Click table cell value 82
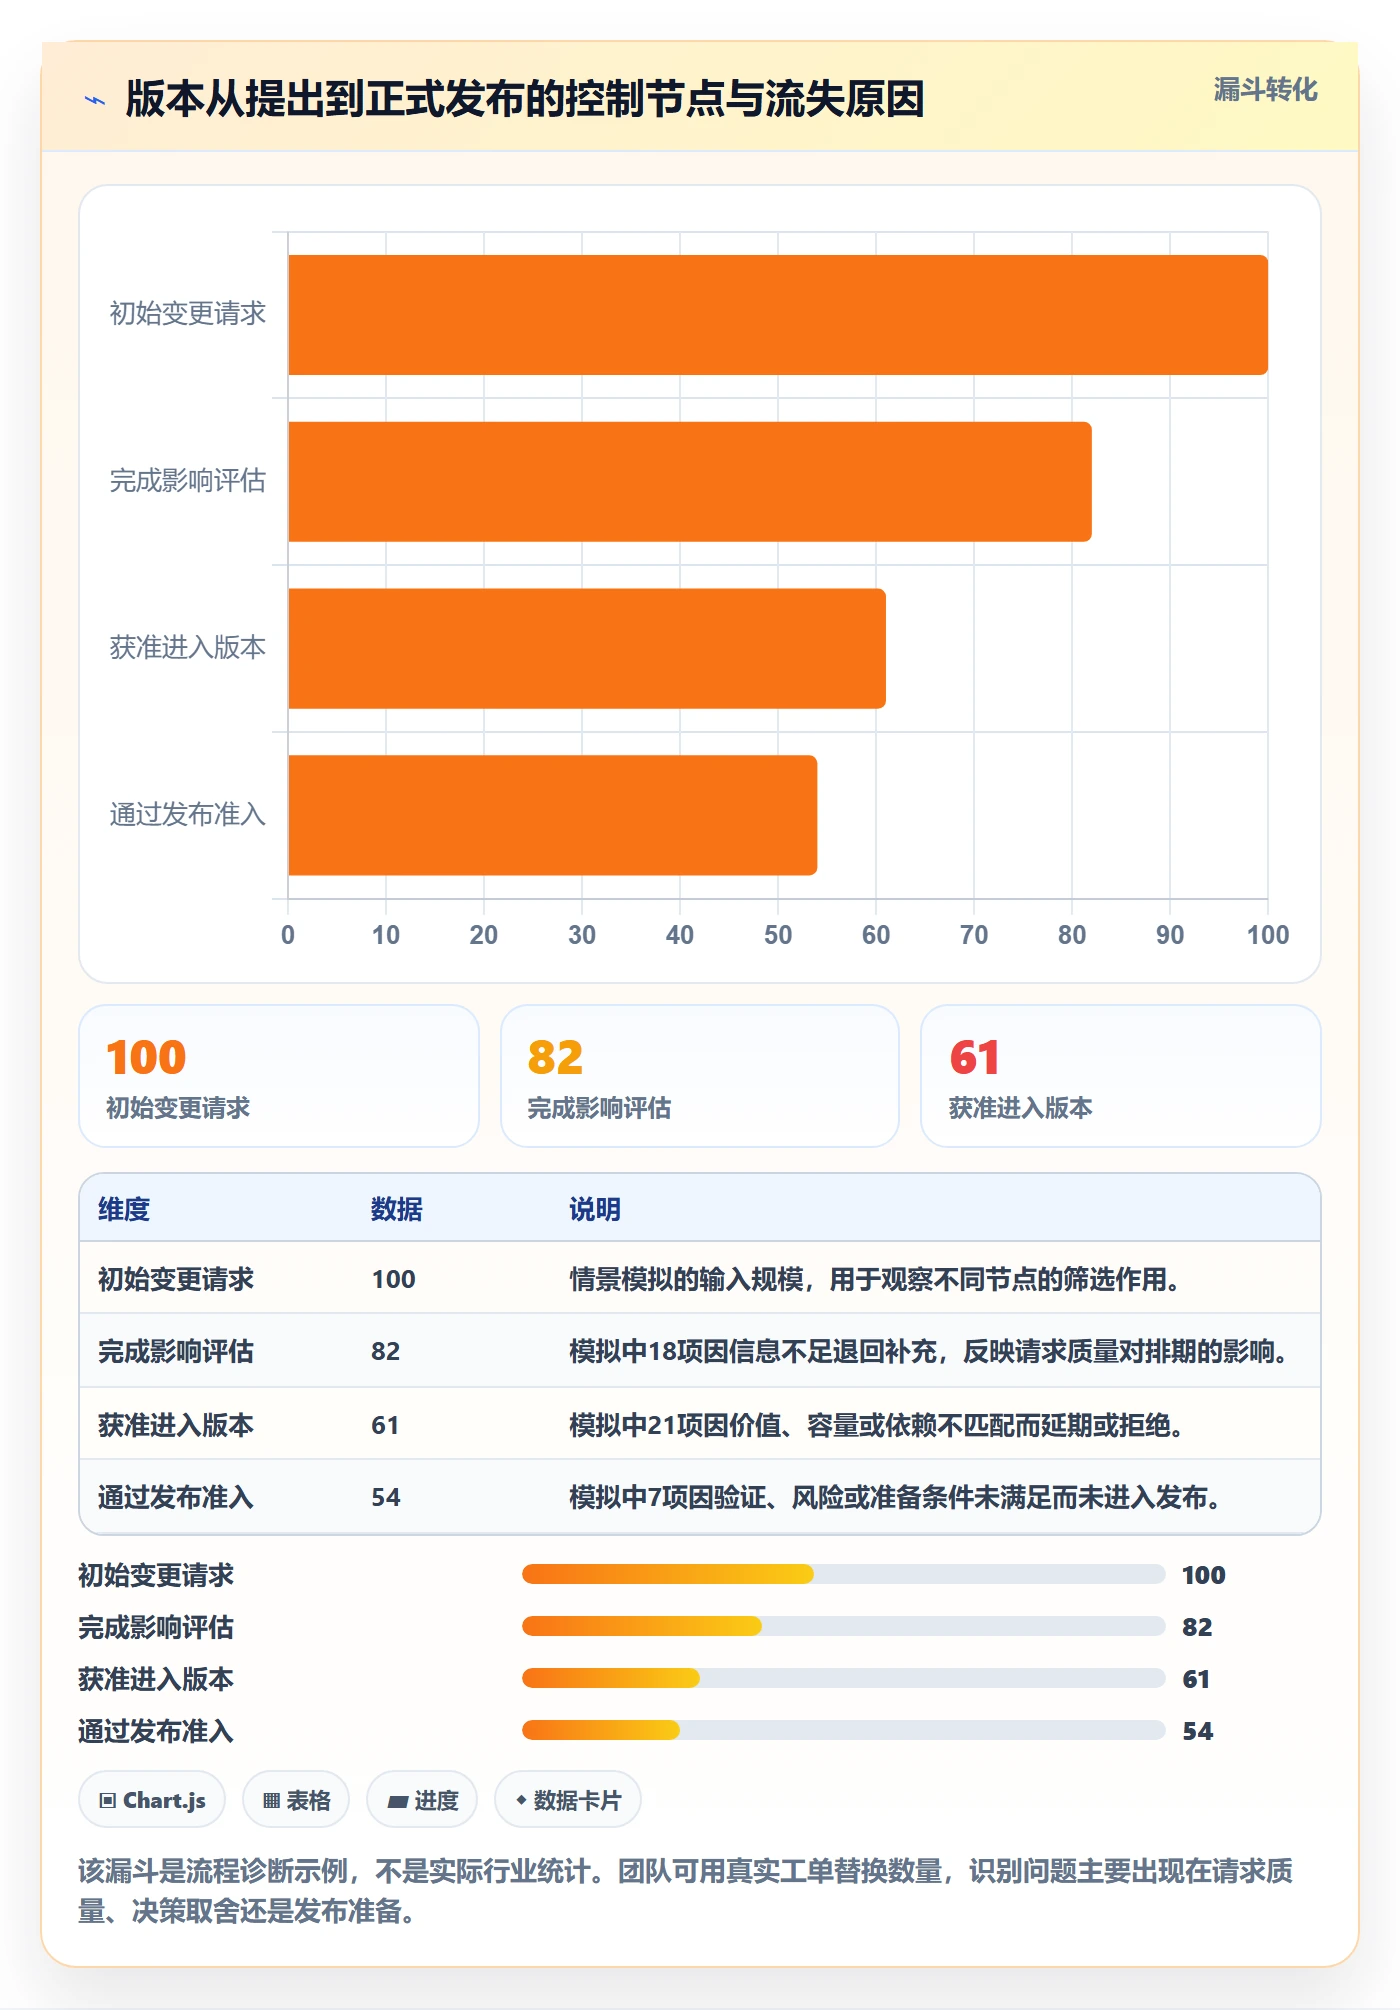The height and width of the screenshot is (2010, 1400). (x=386, y=1351)
